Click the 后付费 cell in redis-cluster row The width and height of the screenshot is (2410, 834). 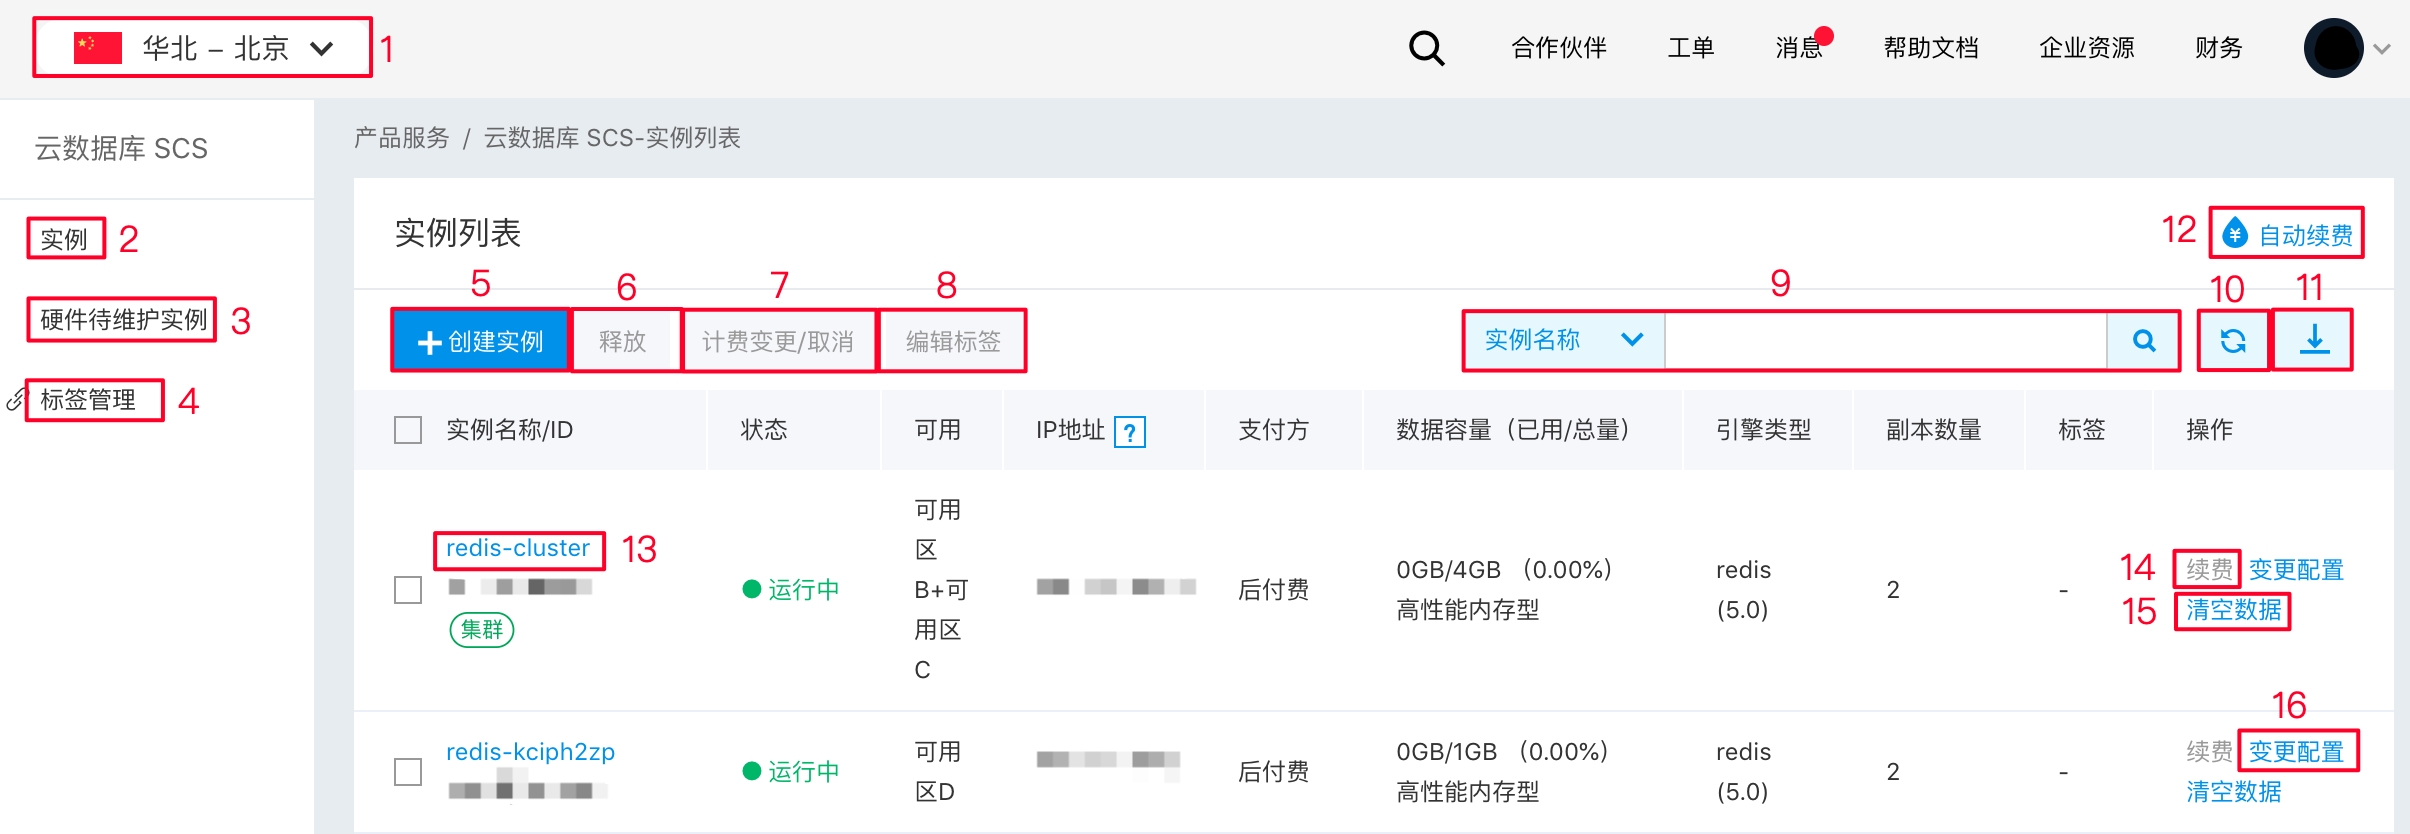coord(1274,590)
